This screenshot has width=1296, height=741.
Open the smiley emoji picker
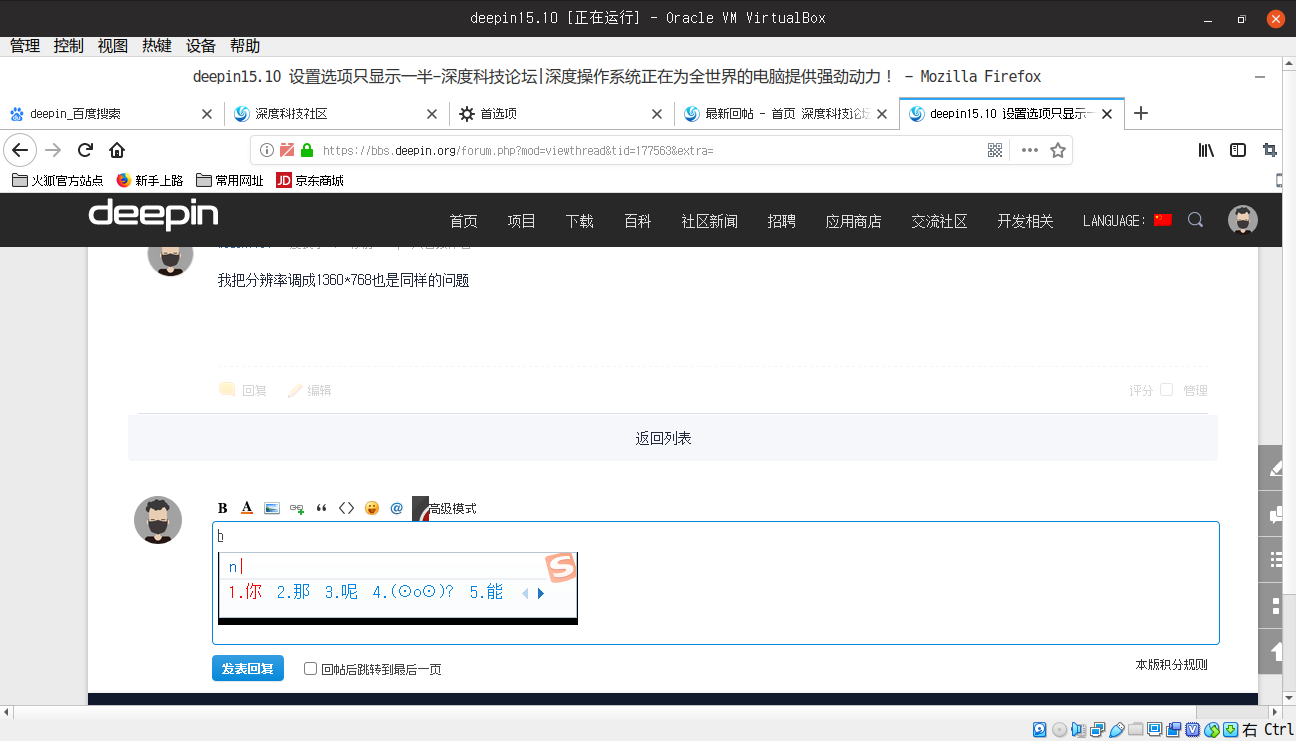coord(371,508)
